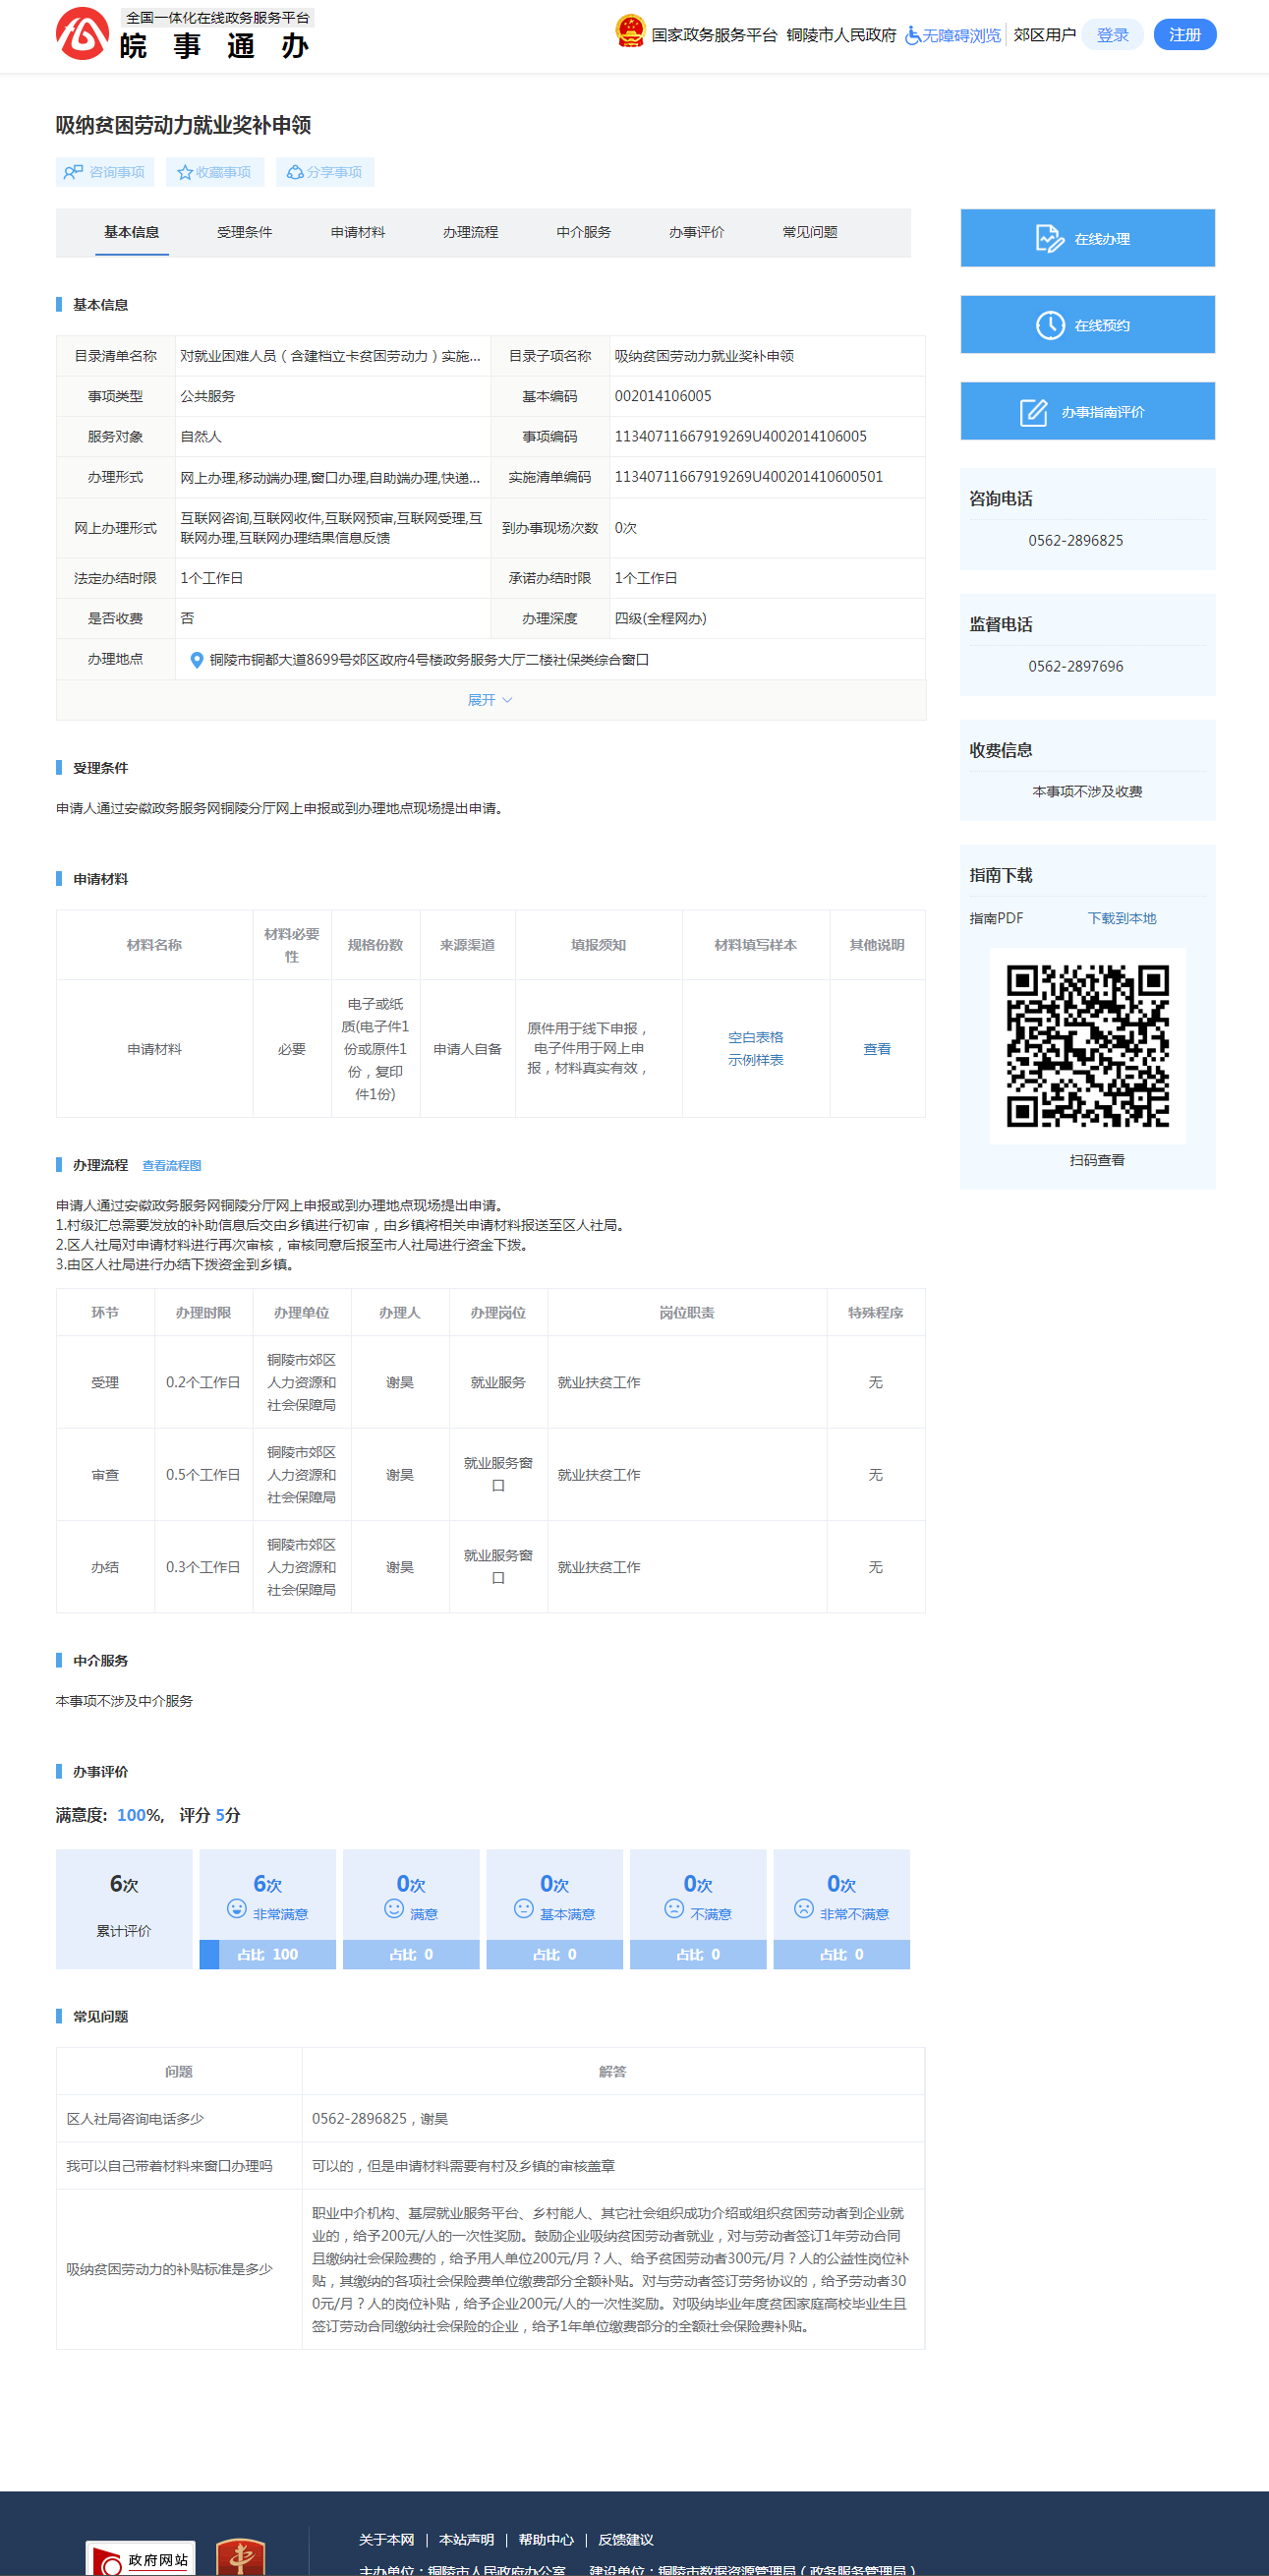Screen dimensions: 1269x2576
Task: Click the QR code image for 扫码查看
Action: point(1087,1045)
